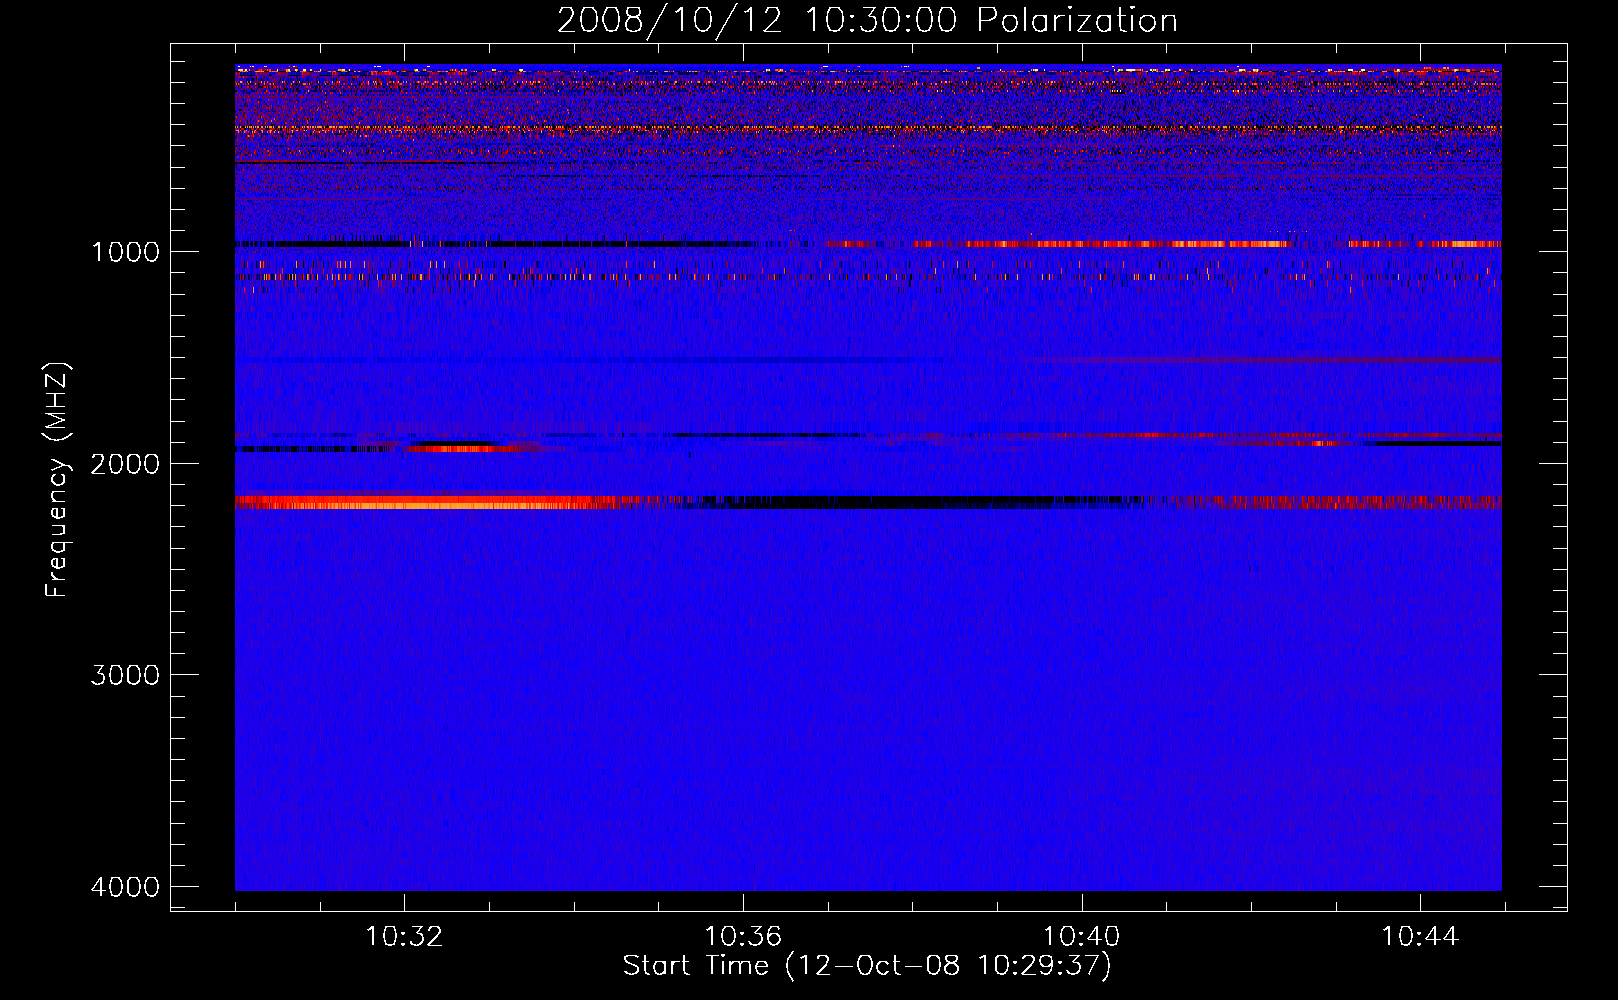This screenshot has height=1000, width=1618.
Task: Click the 'Frequency (MHZ)' axis label
Action: pyautogui.click(x=57, y=480)
